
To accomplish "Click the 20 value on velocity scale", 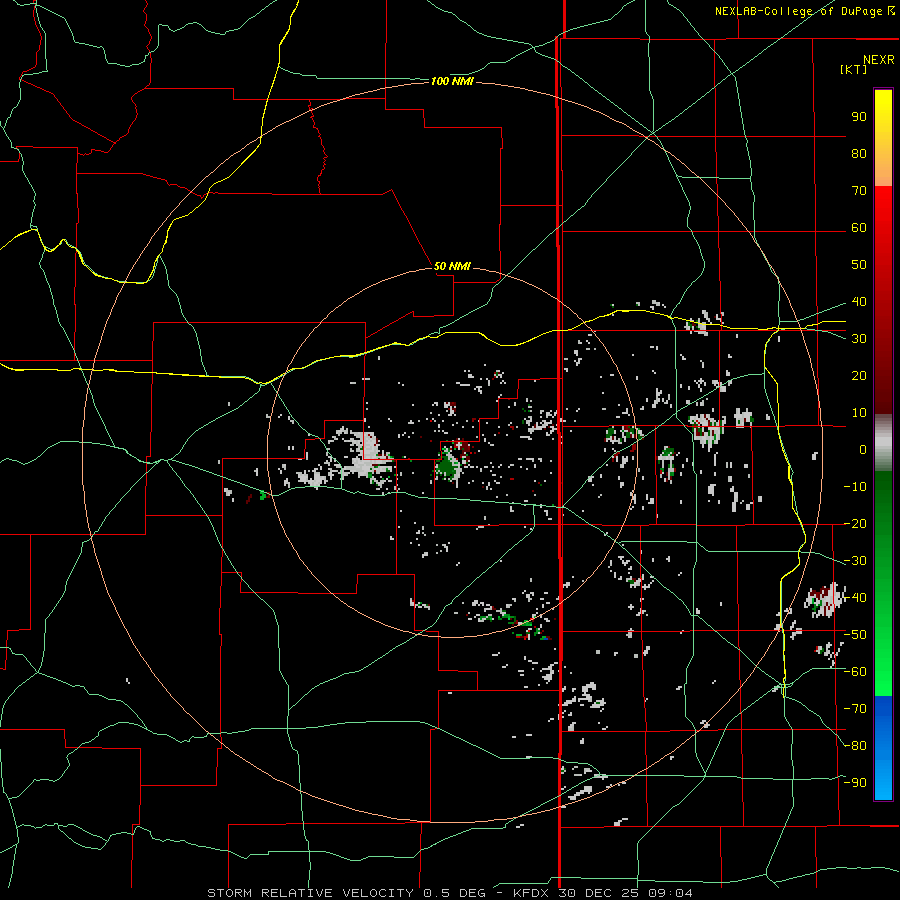I will click(x=859, y=376).
